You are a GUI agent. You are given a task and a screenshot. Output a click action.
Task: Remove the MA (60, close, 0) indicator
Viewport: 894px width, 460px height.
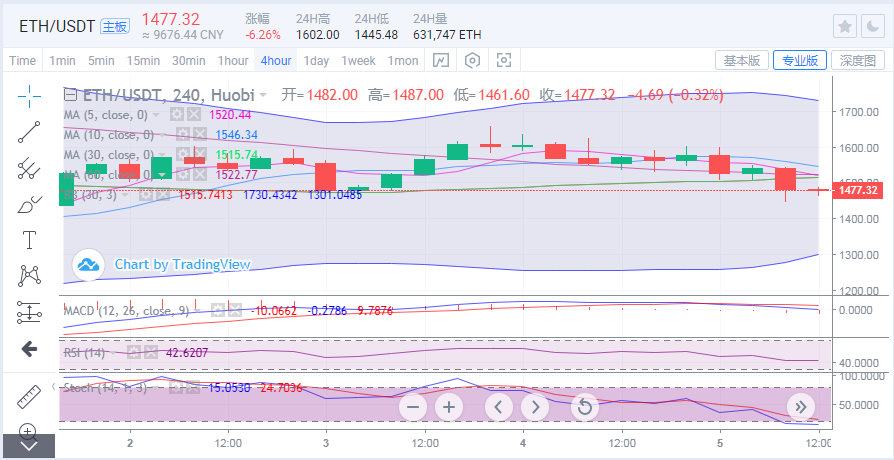[x=200, y=175]
